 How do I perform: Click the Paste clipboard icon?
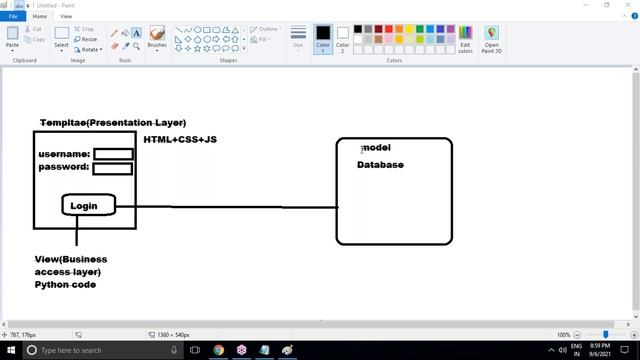coord(12,33)
